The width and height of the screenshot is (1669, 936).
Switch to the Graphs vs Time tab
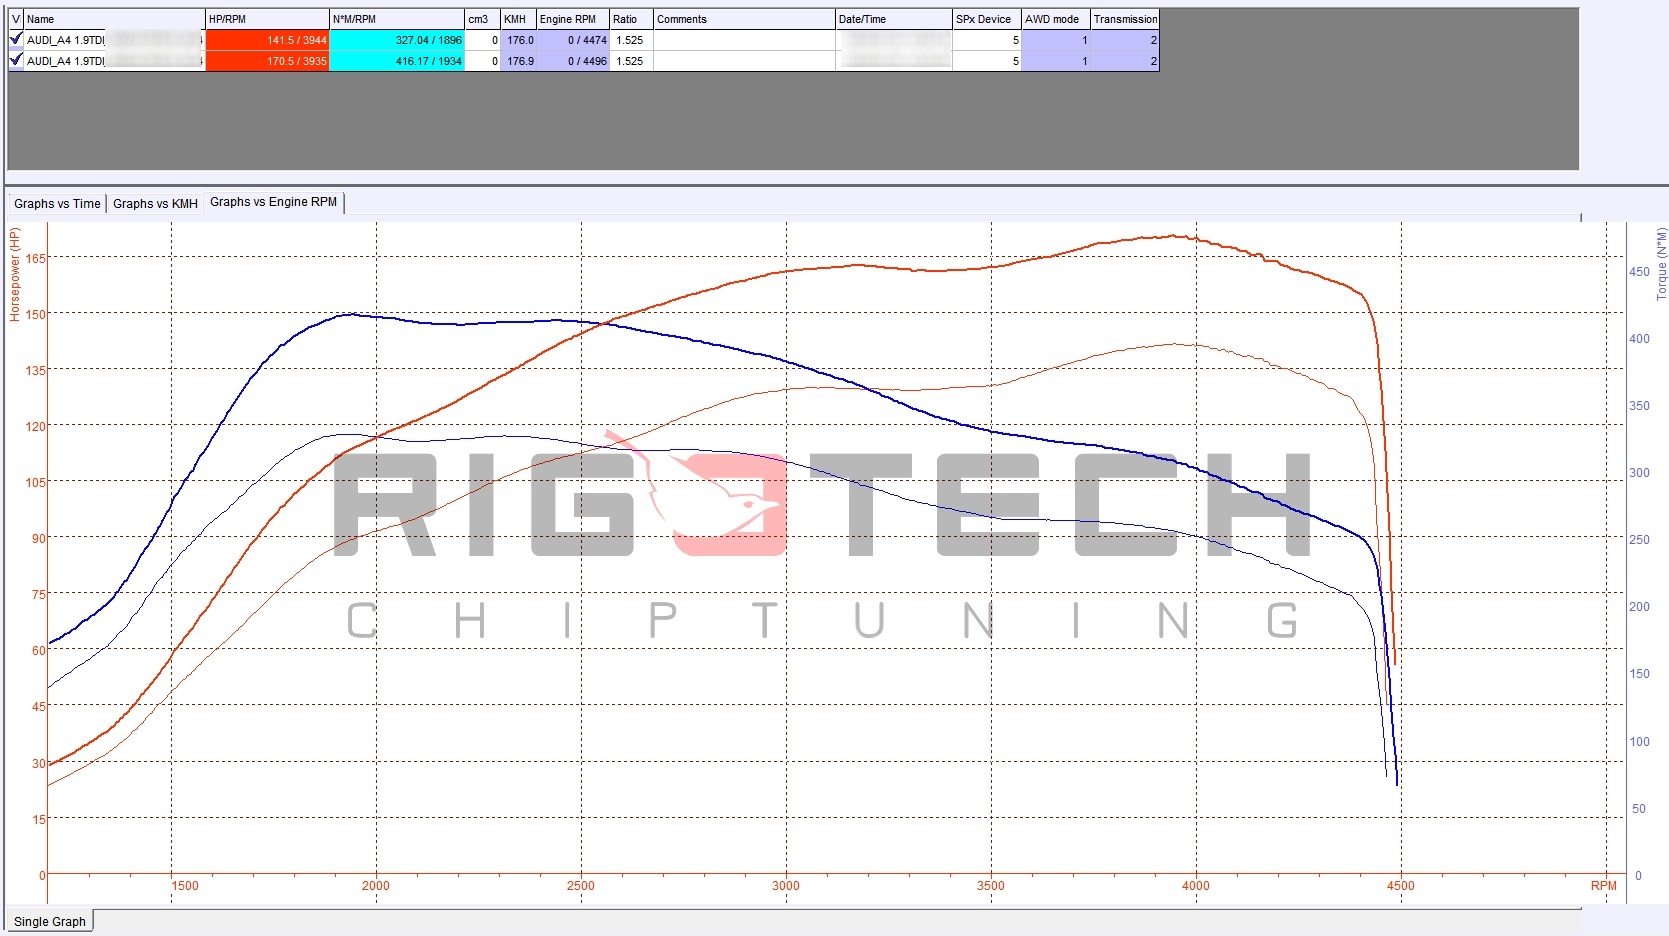[x=57, y=203]
